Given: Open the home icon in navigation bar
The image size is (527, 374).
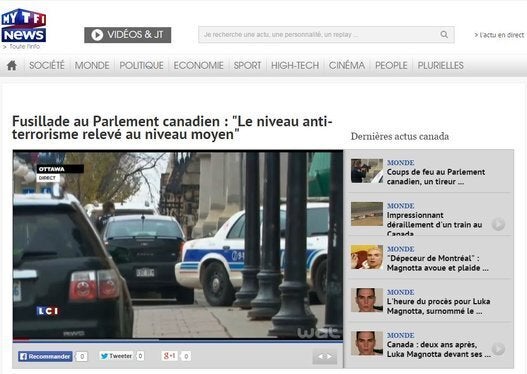Looking at the screenshot, I should click(x=12, y=65).
